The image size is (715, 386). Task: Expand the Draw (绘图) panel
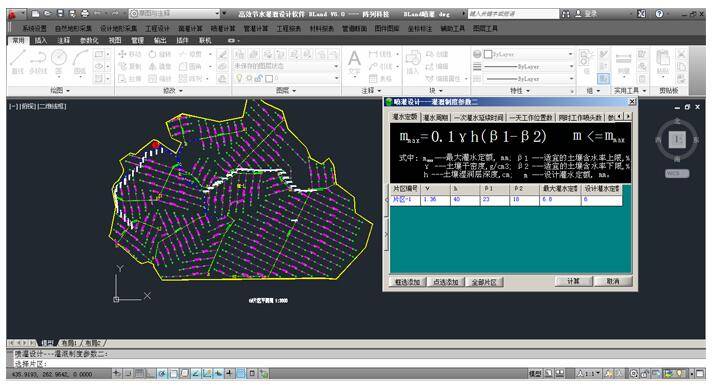60,91
